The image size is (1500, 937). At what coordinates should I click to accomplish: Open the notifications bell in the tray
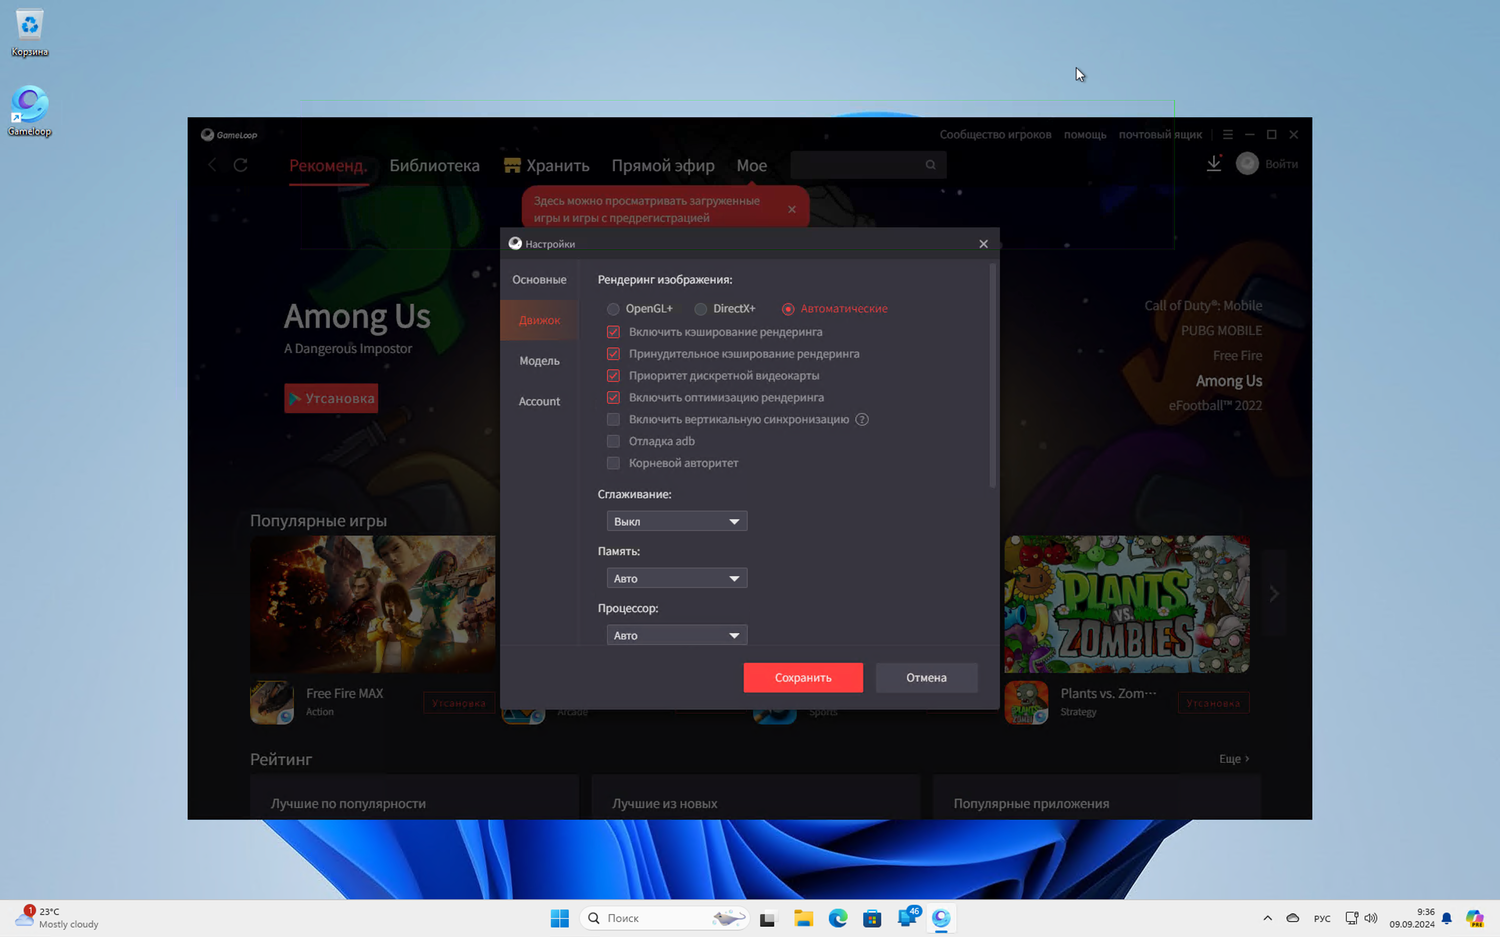[x=1446, y=918]
